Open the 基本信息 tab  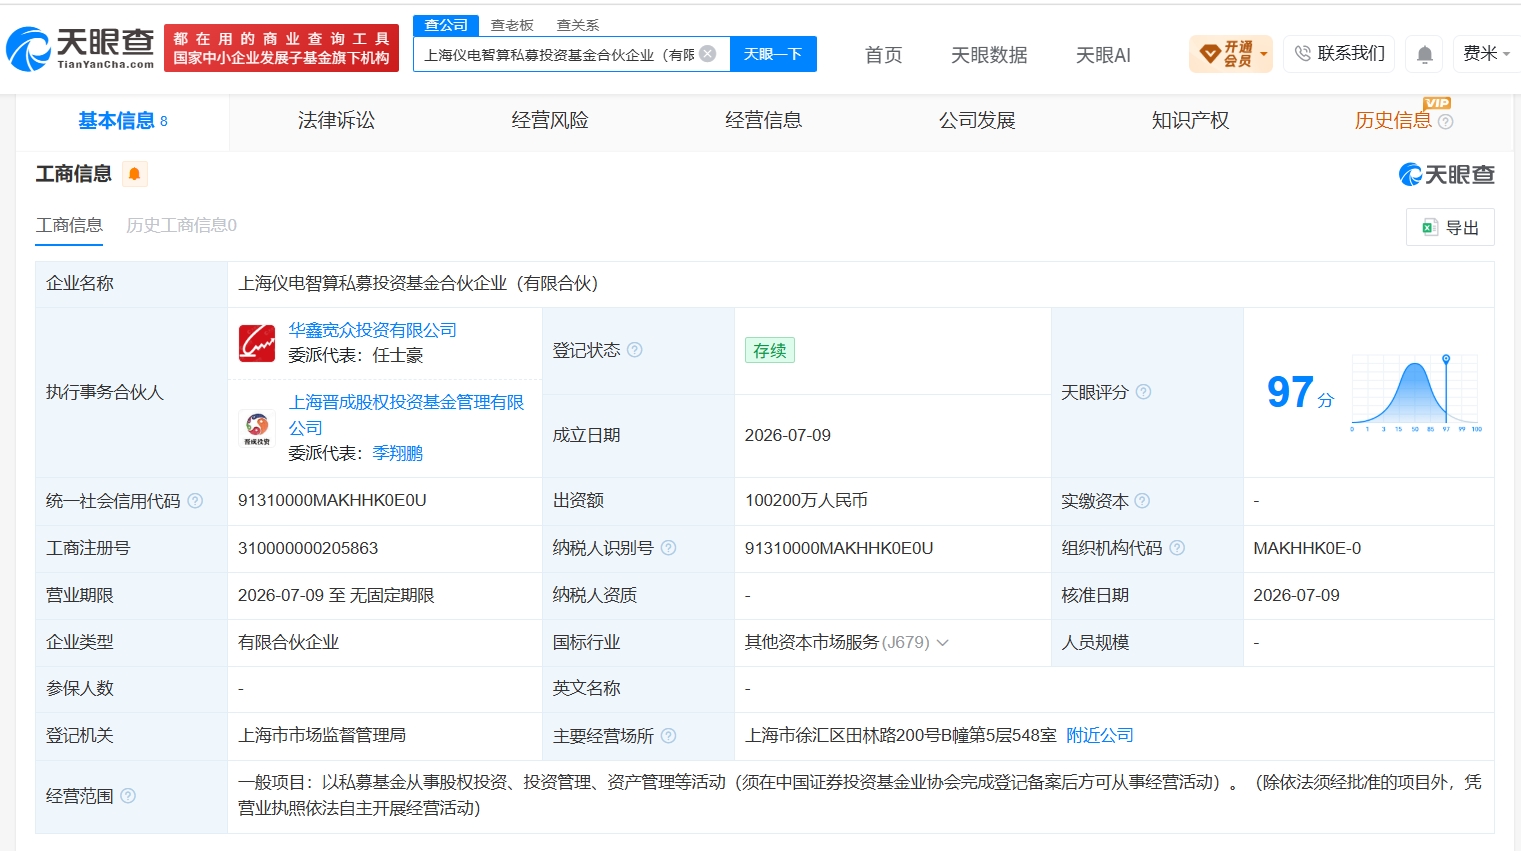(x=122, y=122)
